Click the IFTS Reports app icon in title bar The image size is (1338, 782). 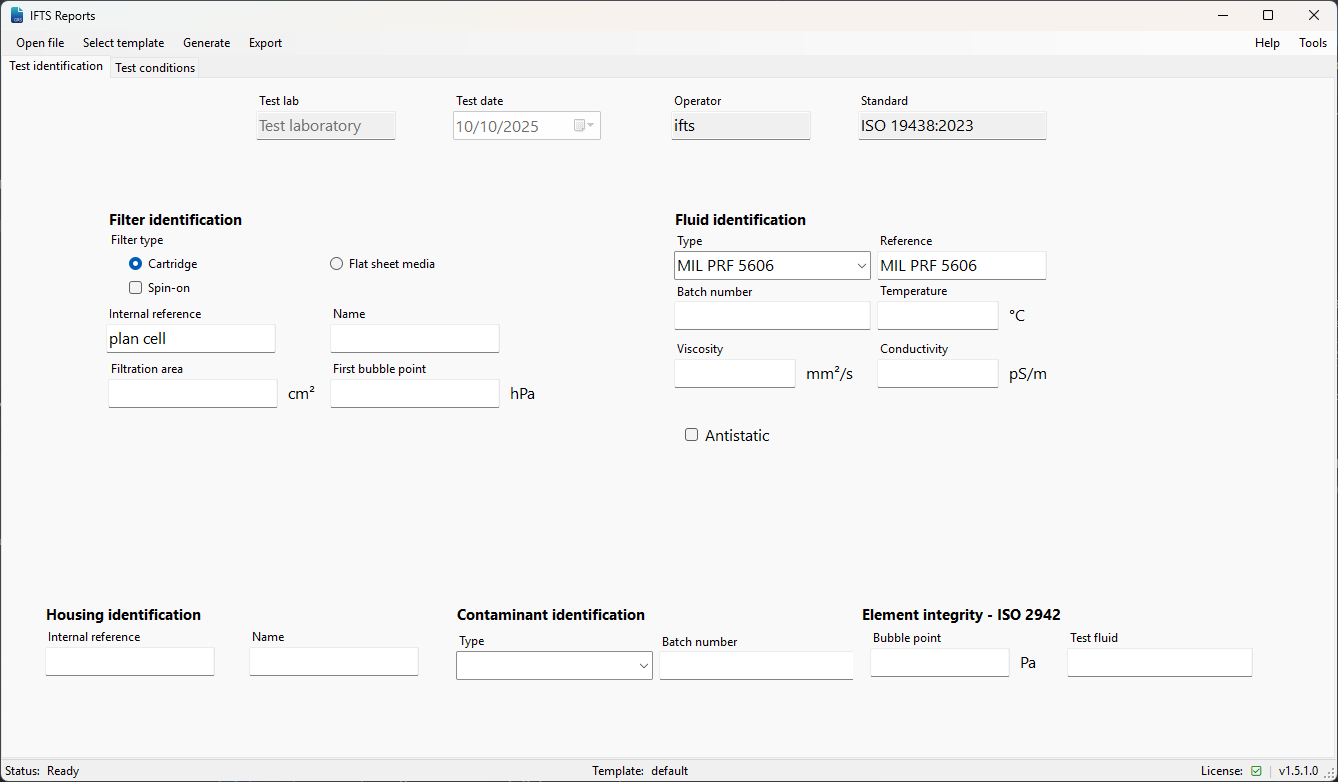pos(16,15)
